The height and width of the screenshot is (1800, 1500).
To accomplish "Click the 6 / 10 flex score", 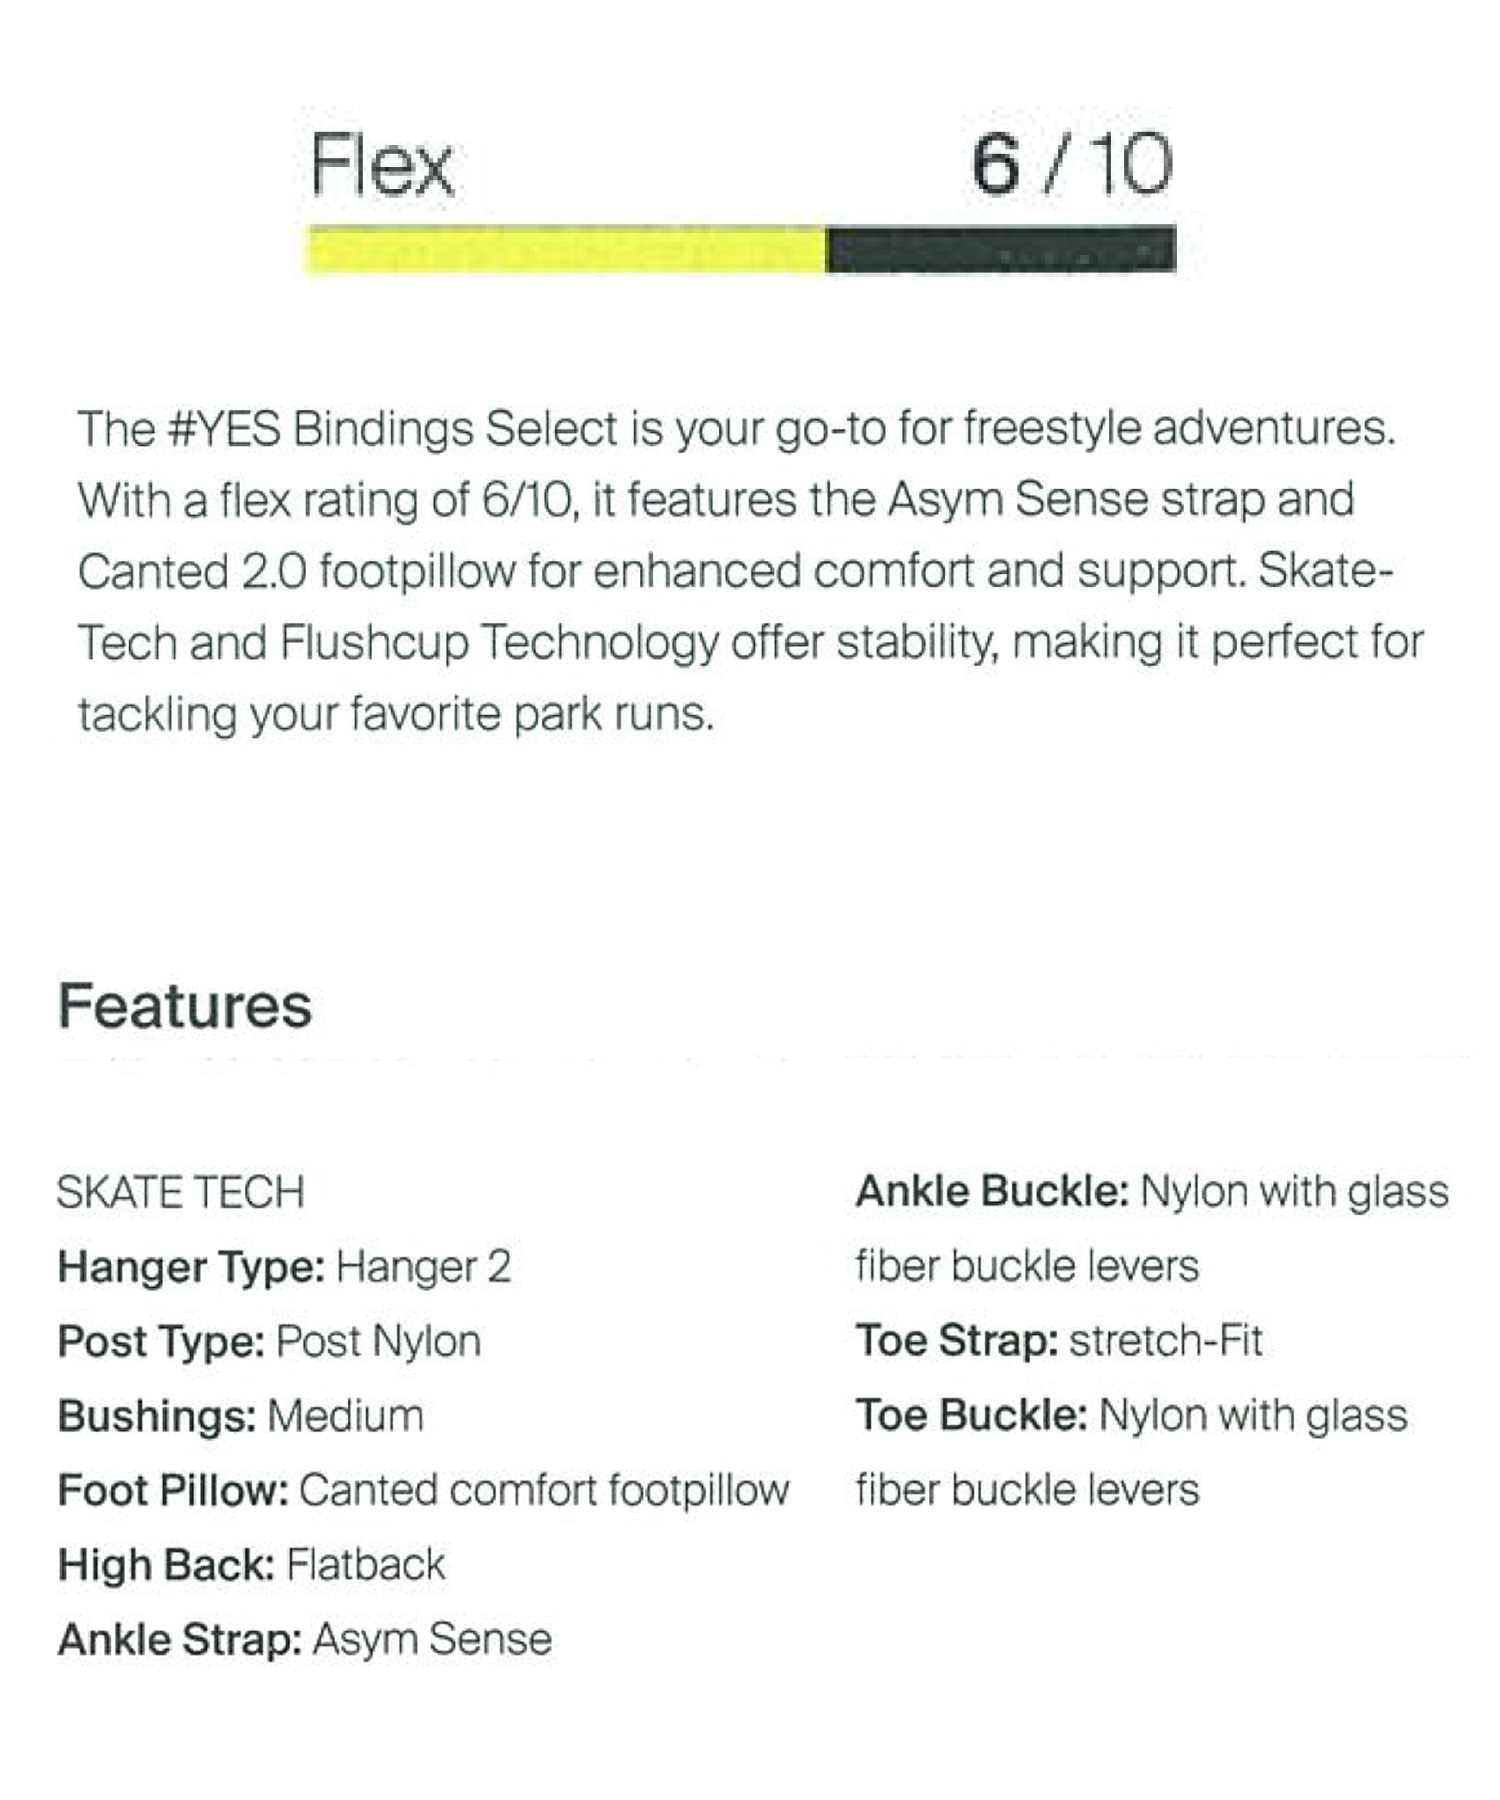I will point(1072,164).
